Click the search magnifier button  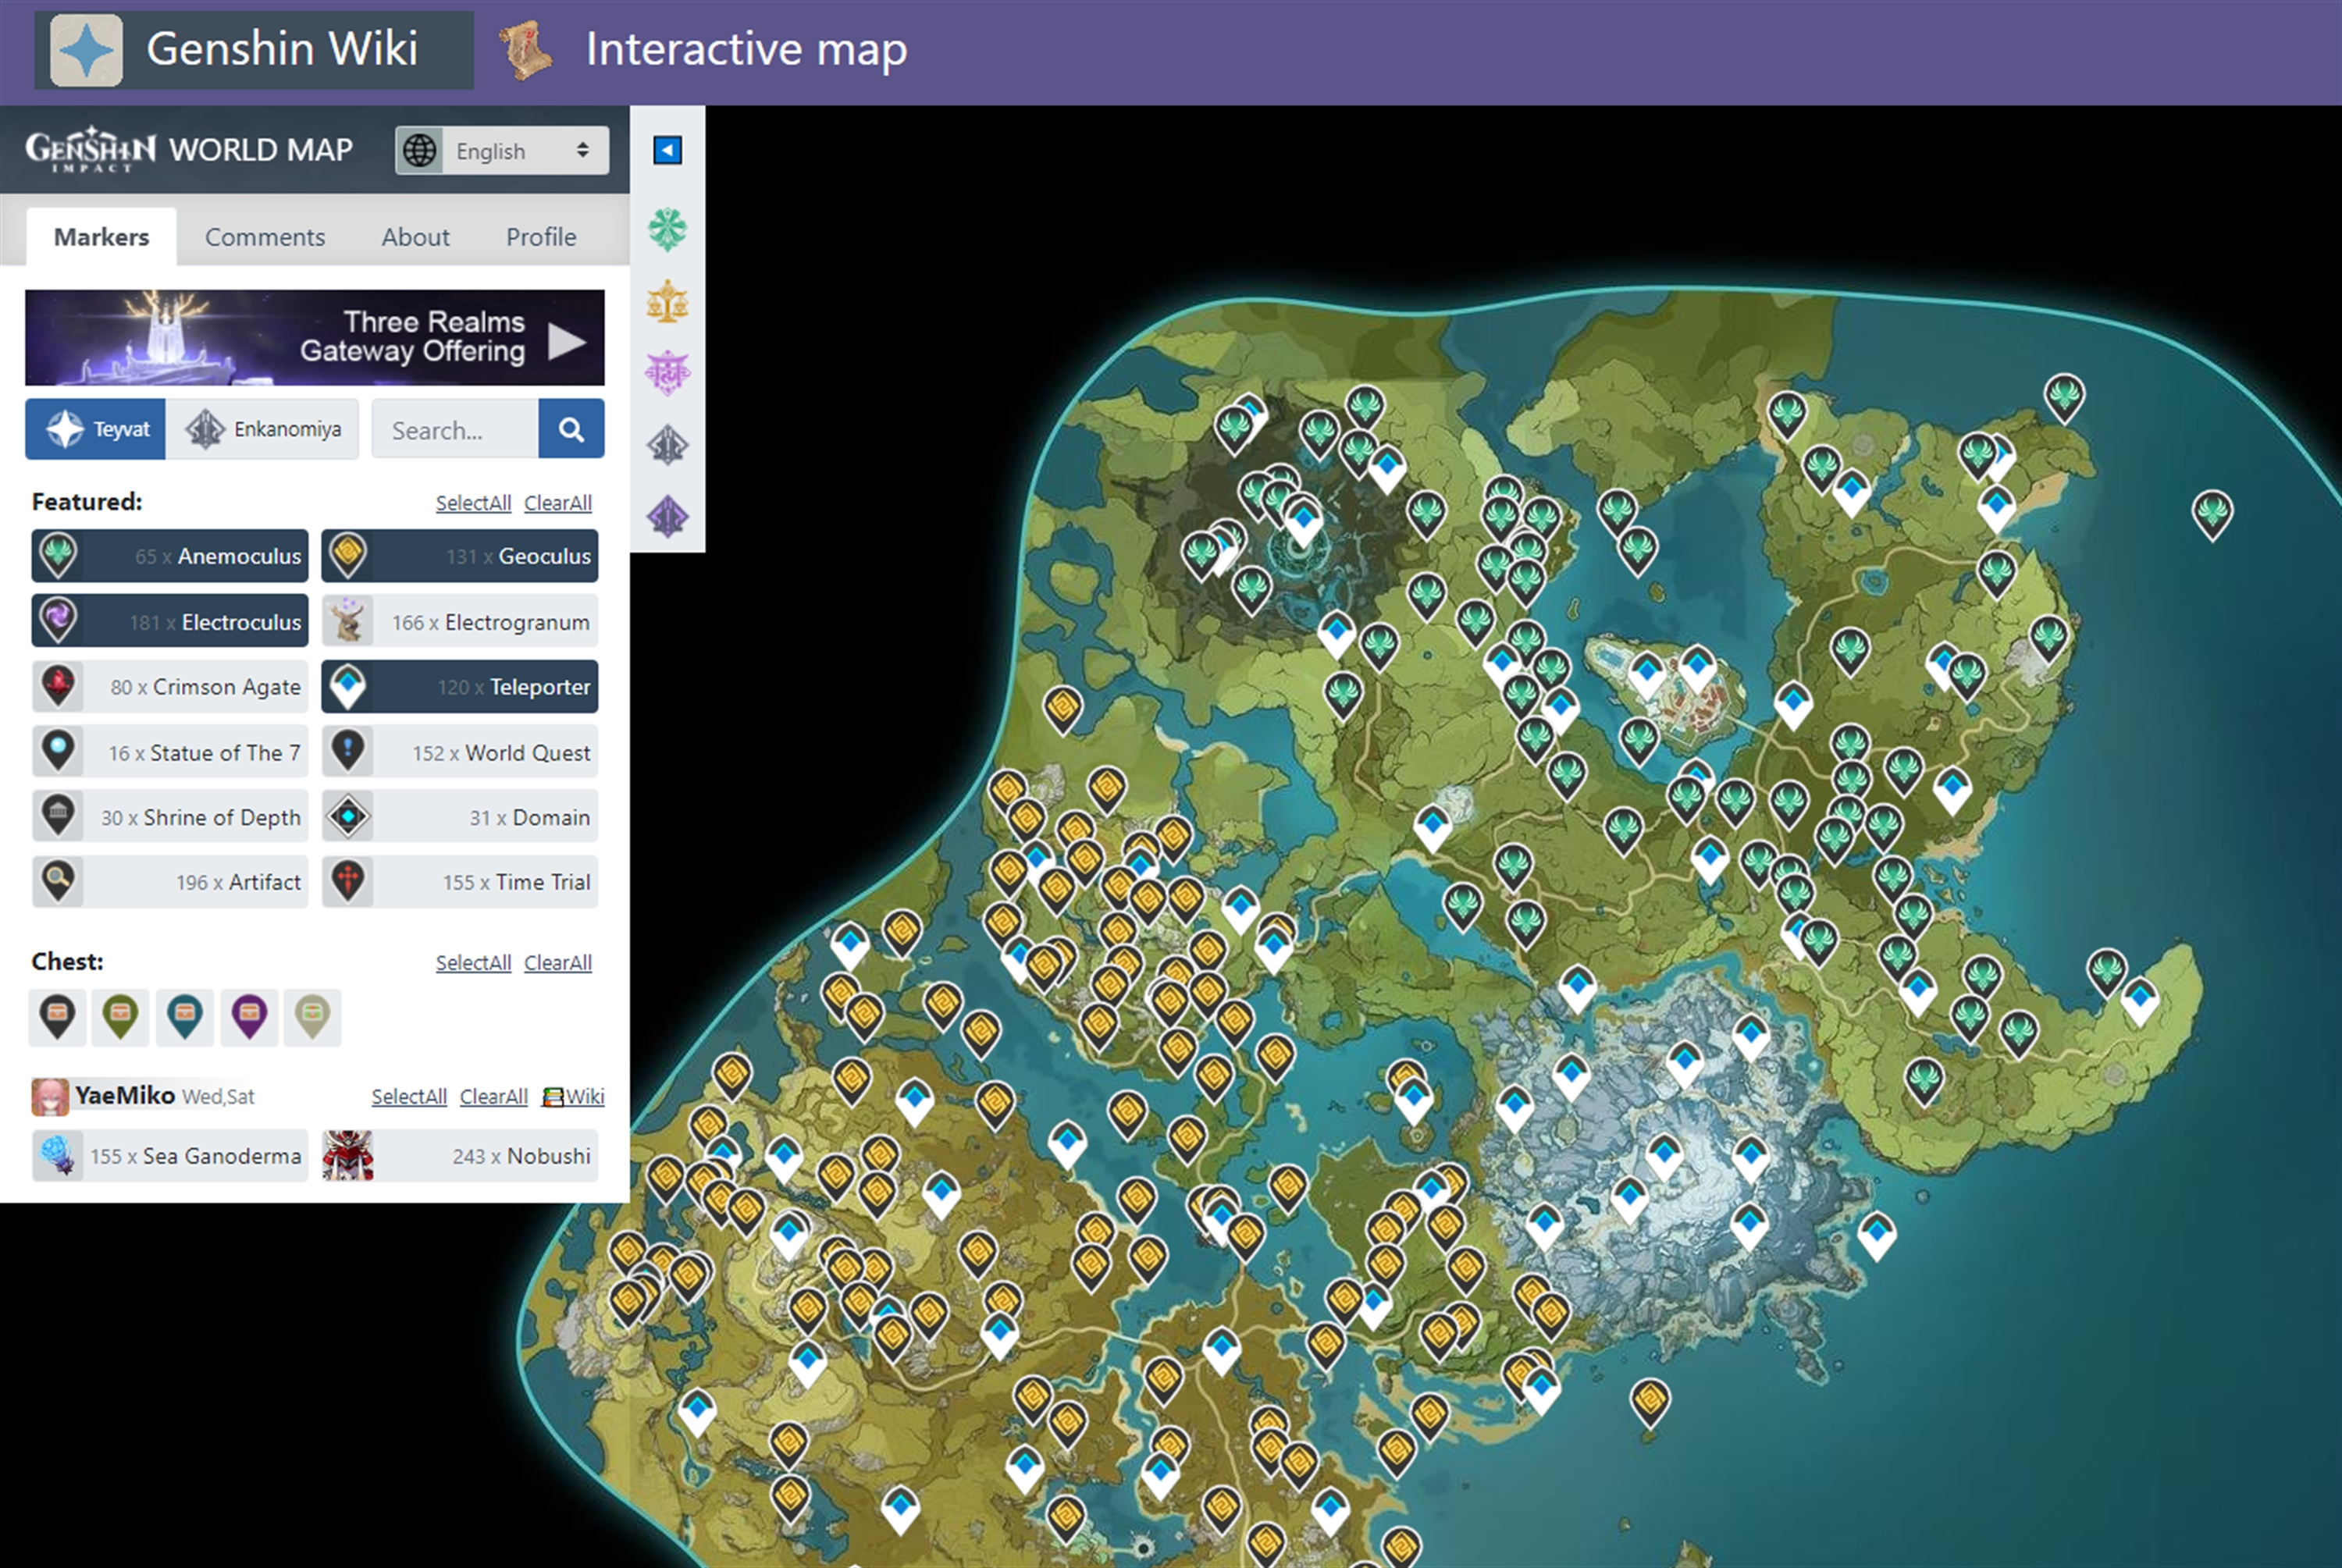coord(571,429)
